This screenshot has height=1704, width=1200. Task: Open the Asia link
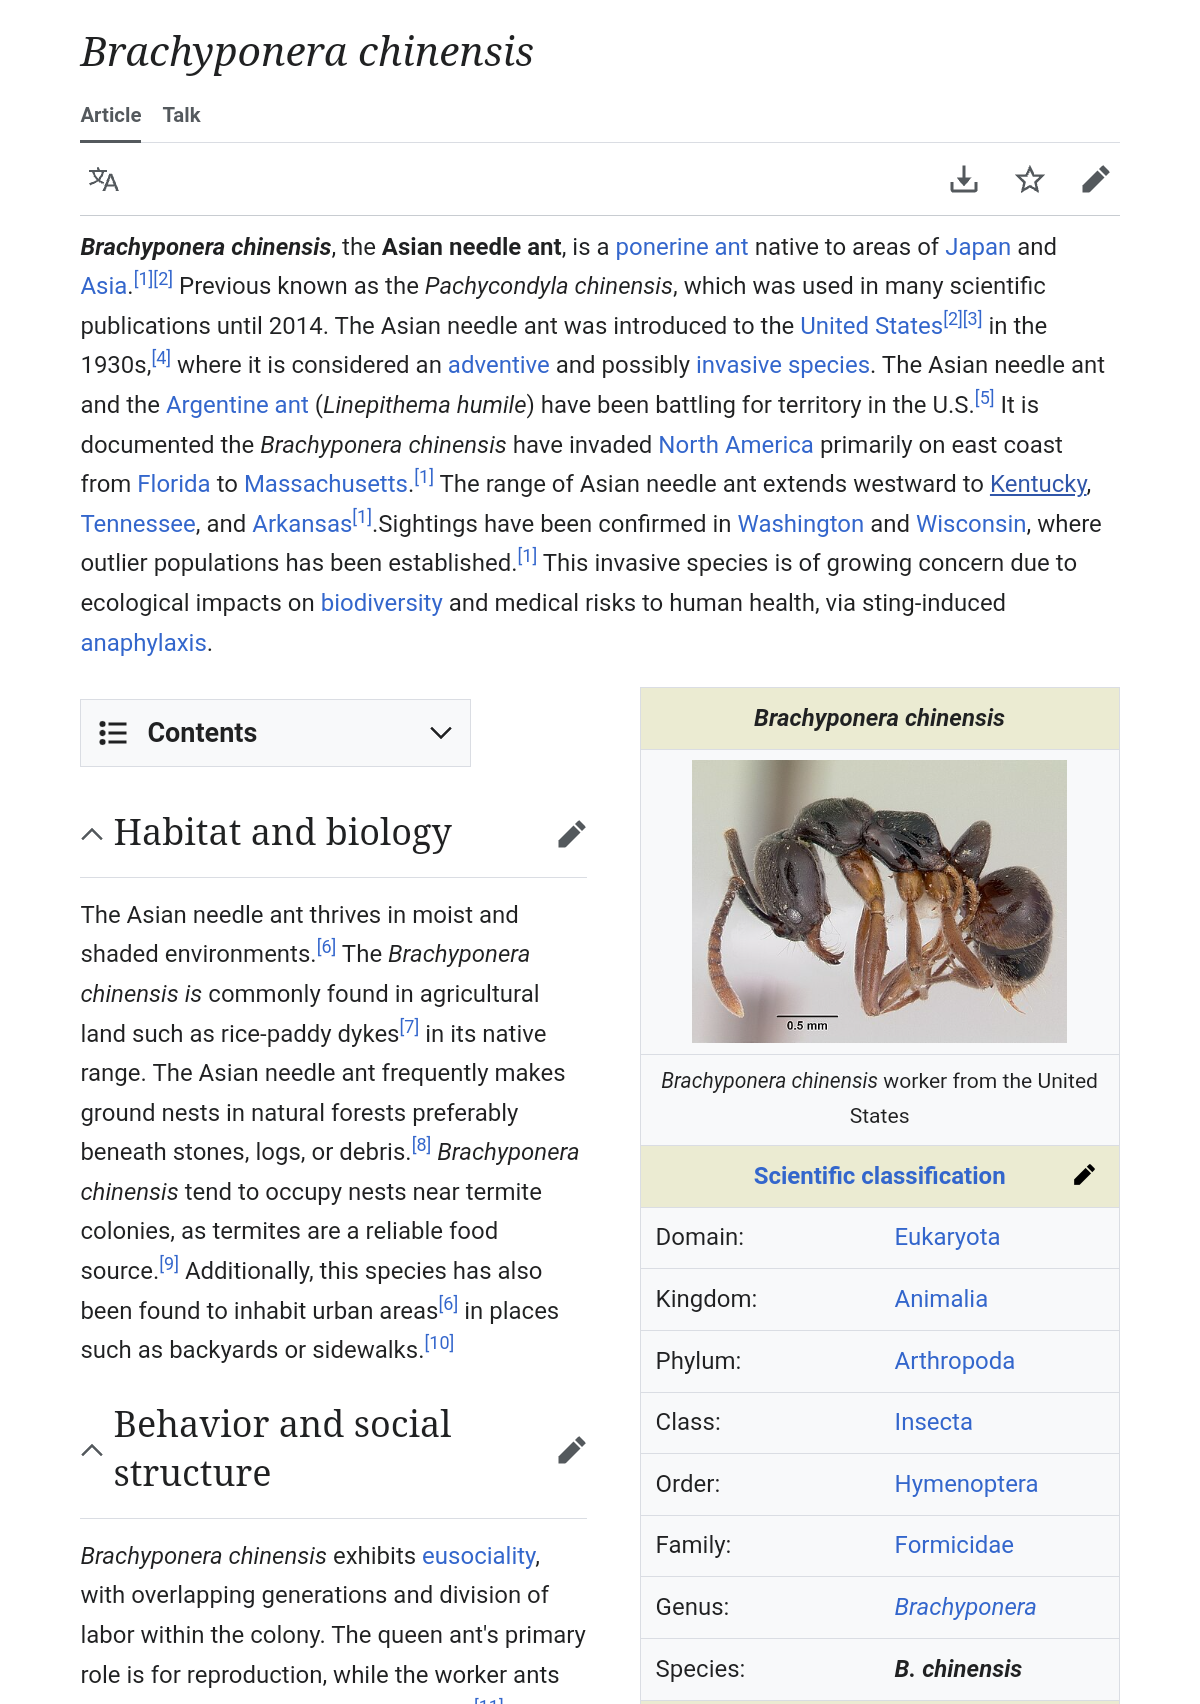[x=104, y=286]
